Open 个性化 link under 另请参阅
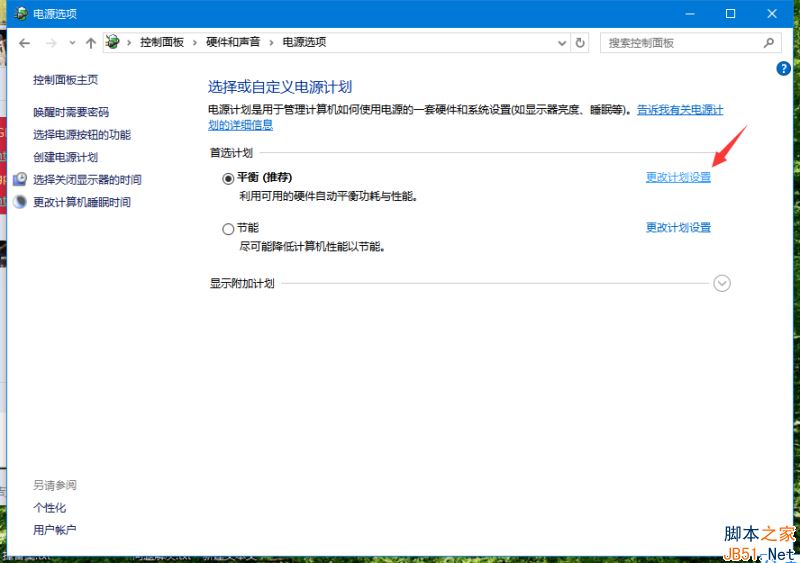 click(x=49, y=507)
